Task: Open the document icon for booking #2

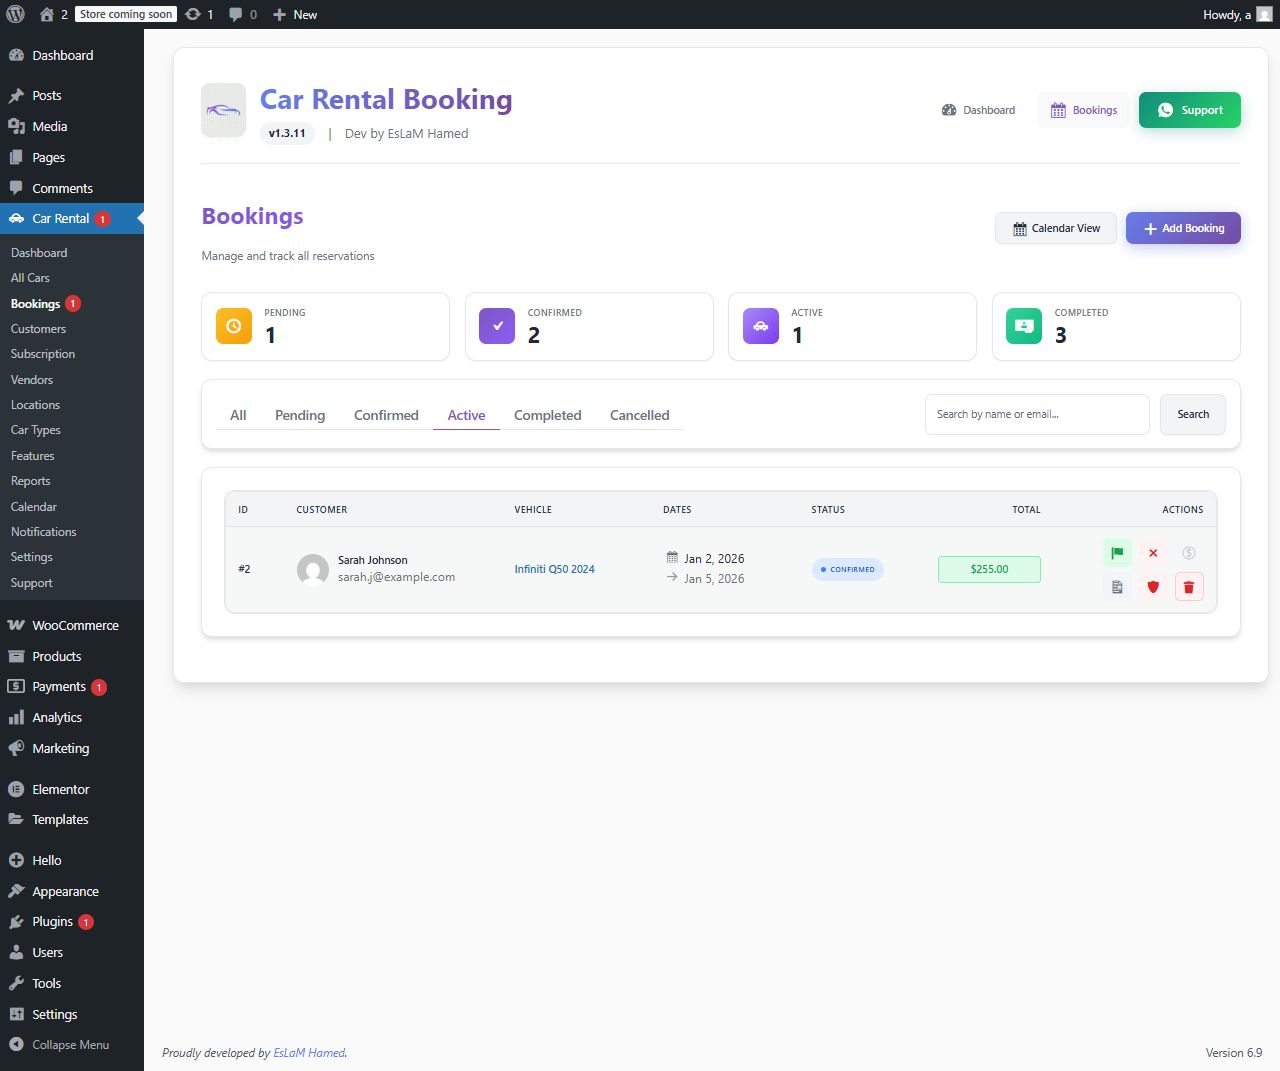Action: (1117, 587)
